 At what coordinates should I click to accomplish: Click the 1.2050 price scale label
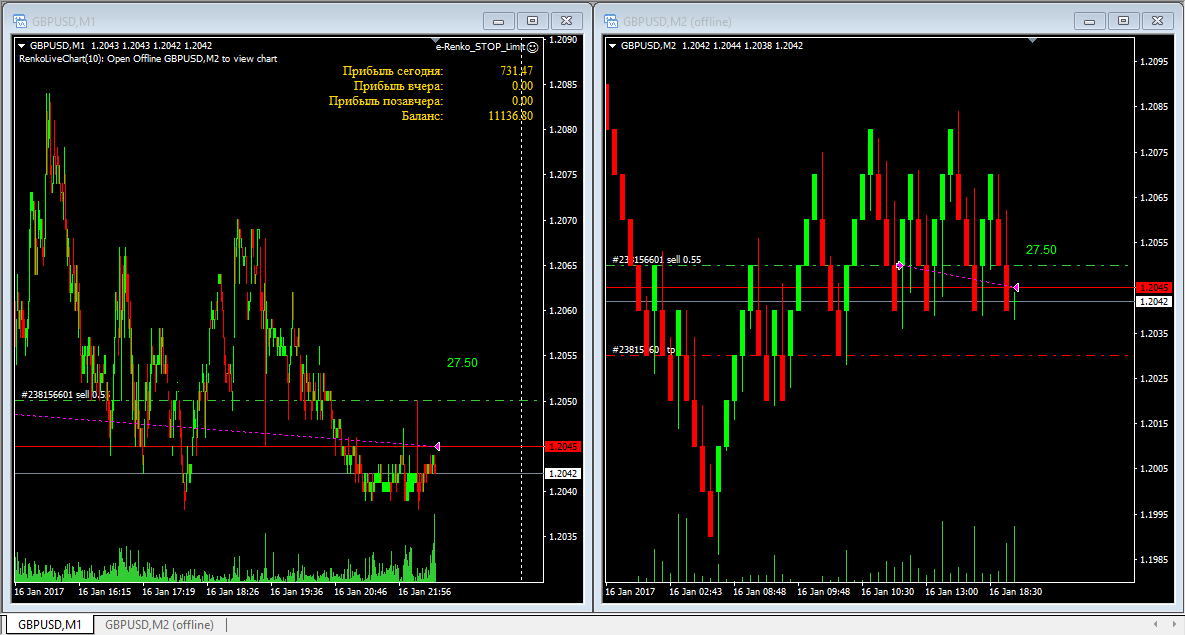pos(563,401)
